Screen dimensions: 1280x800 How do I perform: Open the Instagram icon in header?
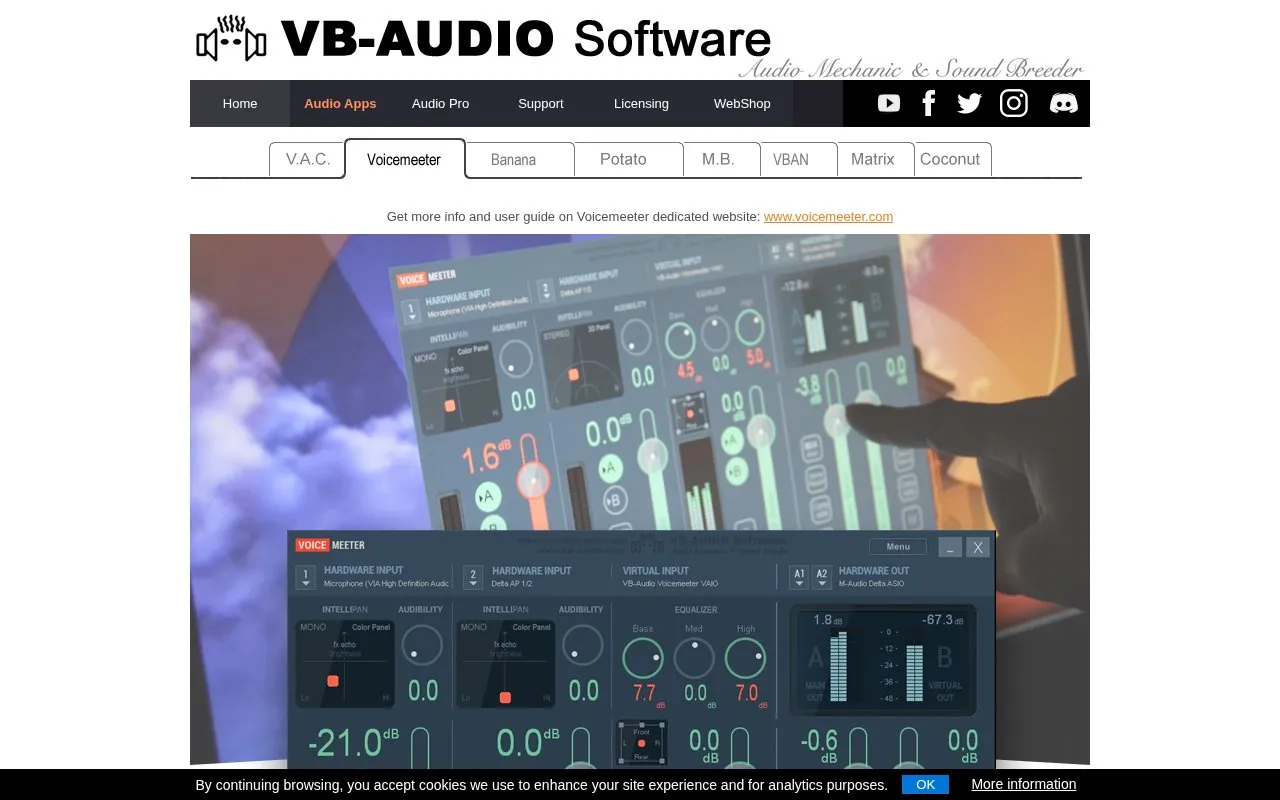click(1014, 103)
